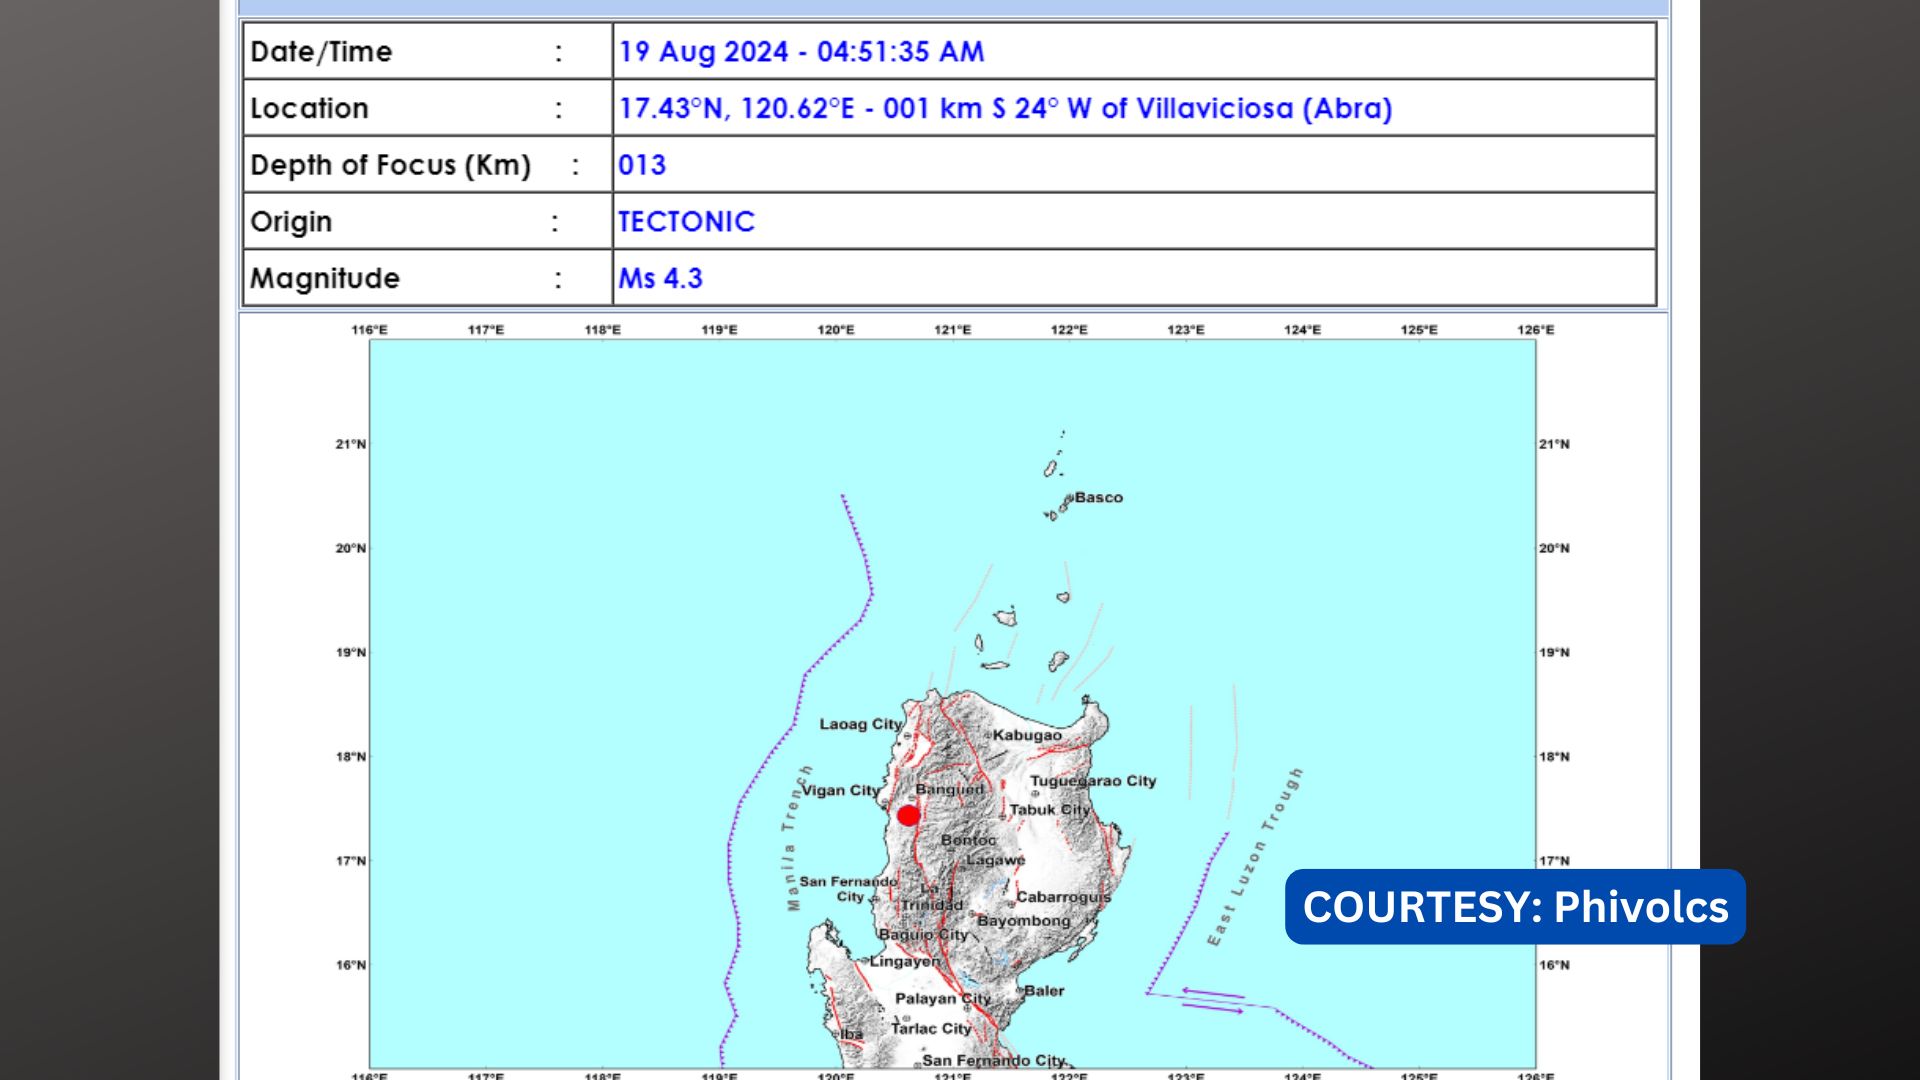This screenshot has height=1080, width=1920.
Task: Select the magnitude value 'Ms 4.3'
Action: pyautogui.click(x=660, y=278)
